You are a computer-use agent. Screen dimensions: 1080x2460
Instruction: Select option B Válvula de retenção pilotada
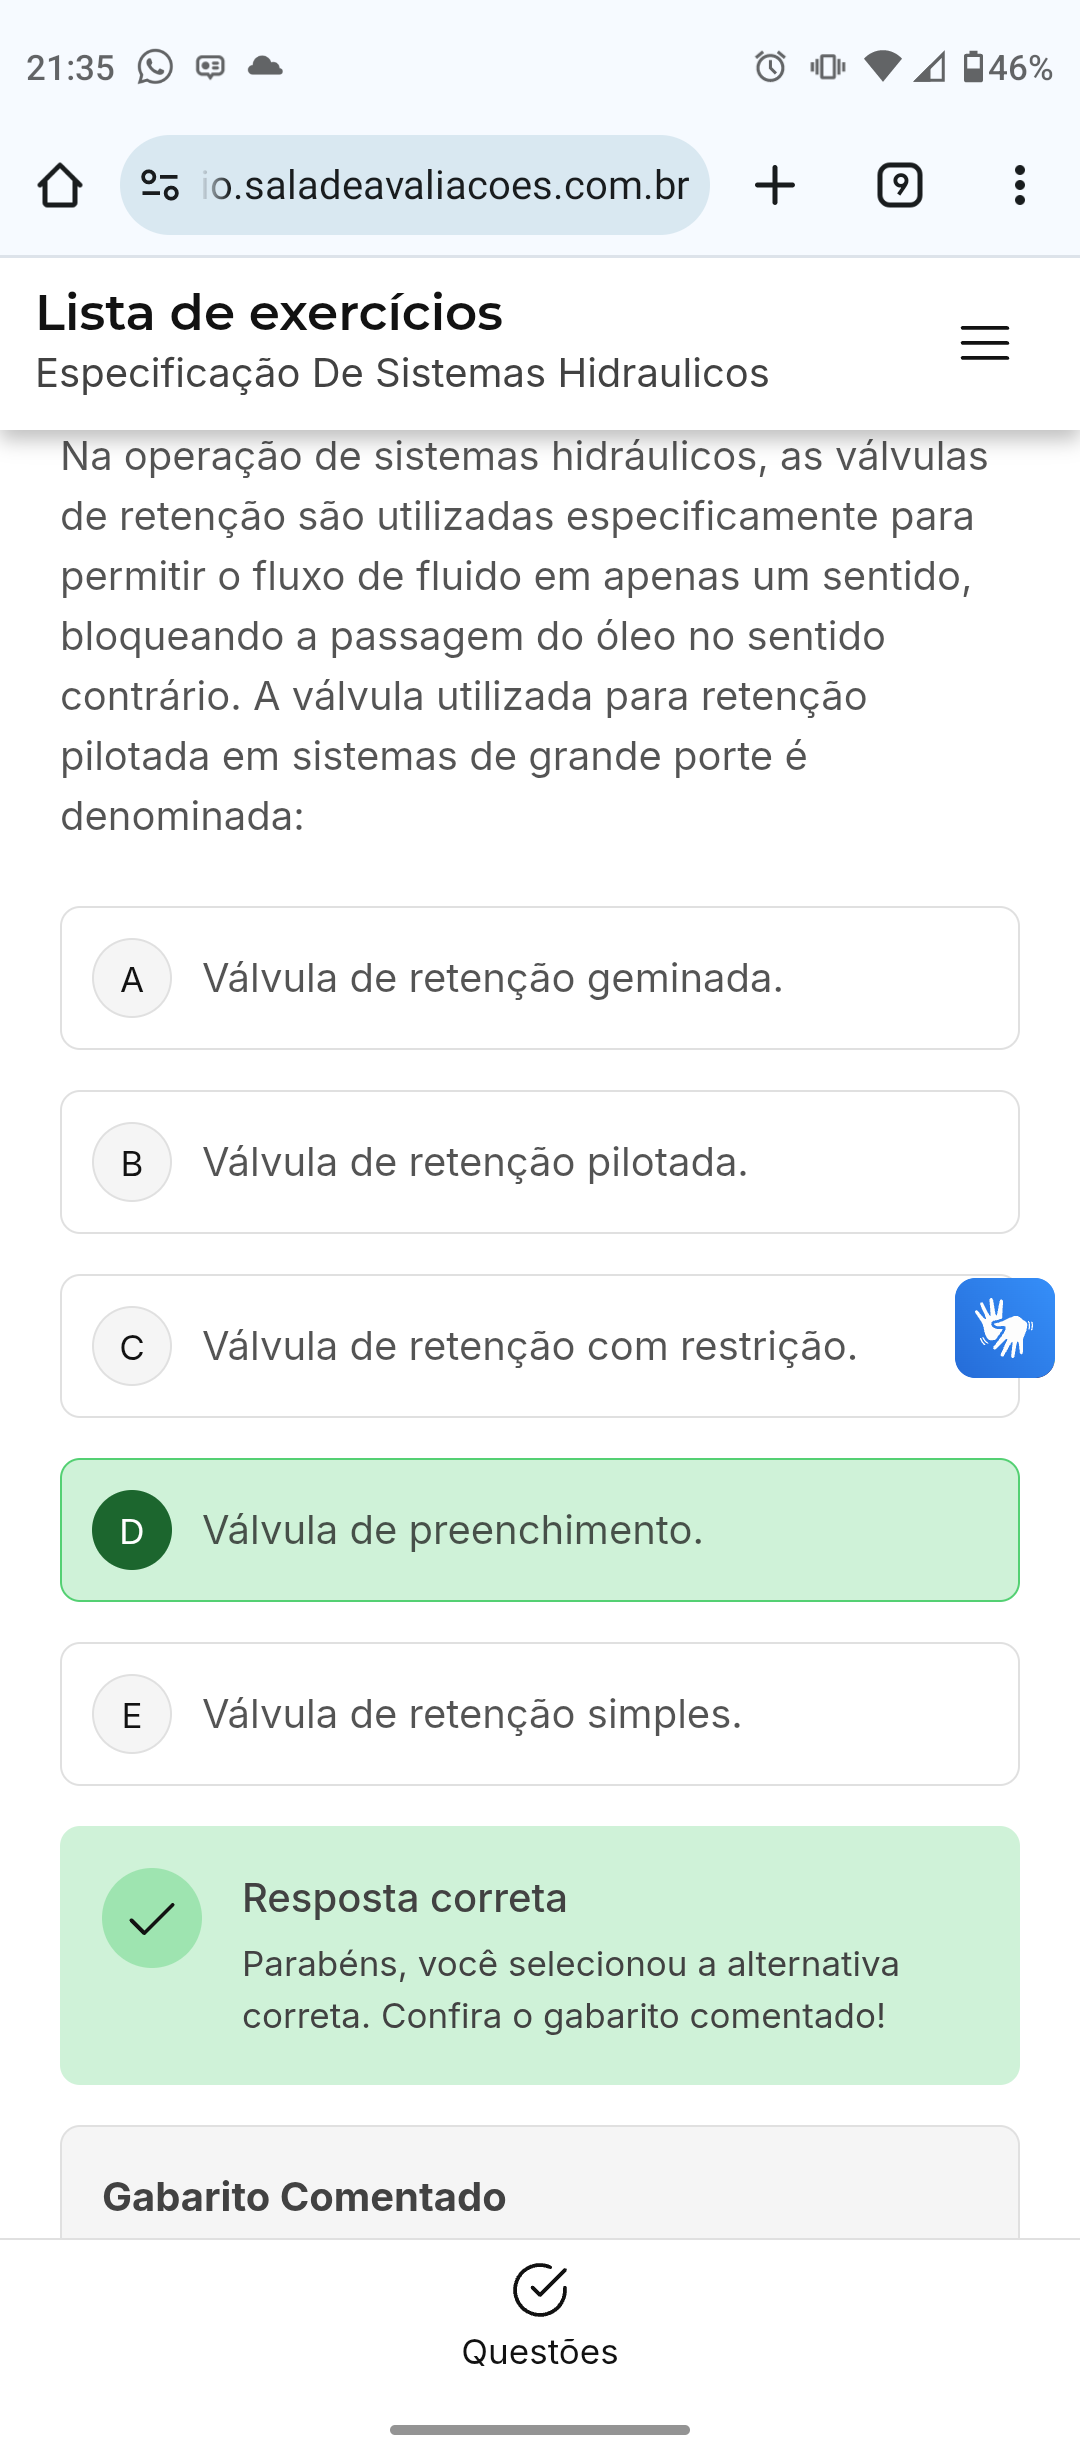click(540, 1162)
